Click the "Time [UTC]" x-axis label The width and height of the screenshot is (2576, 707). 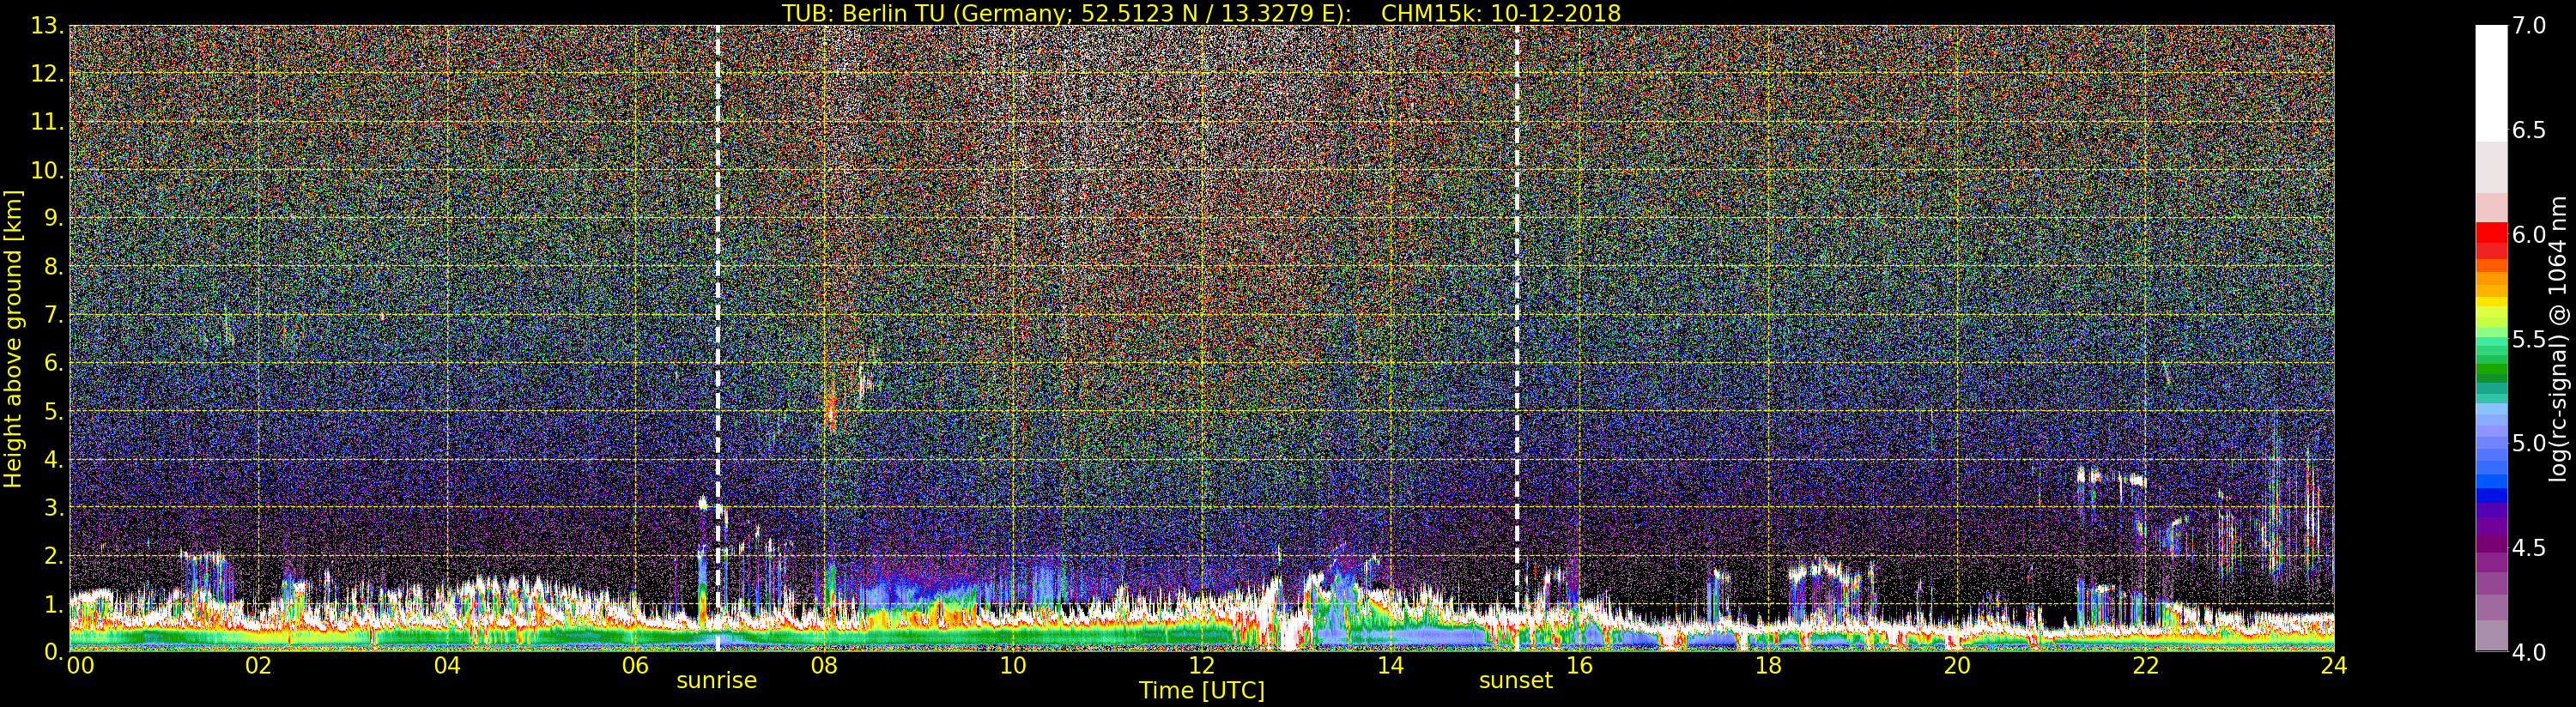coord(1201,691)
